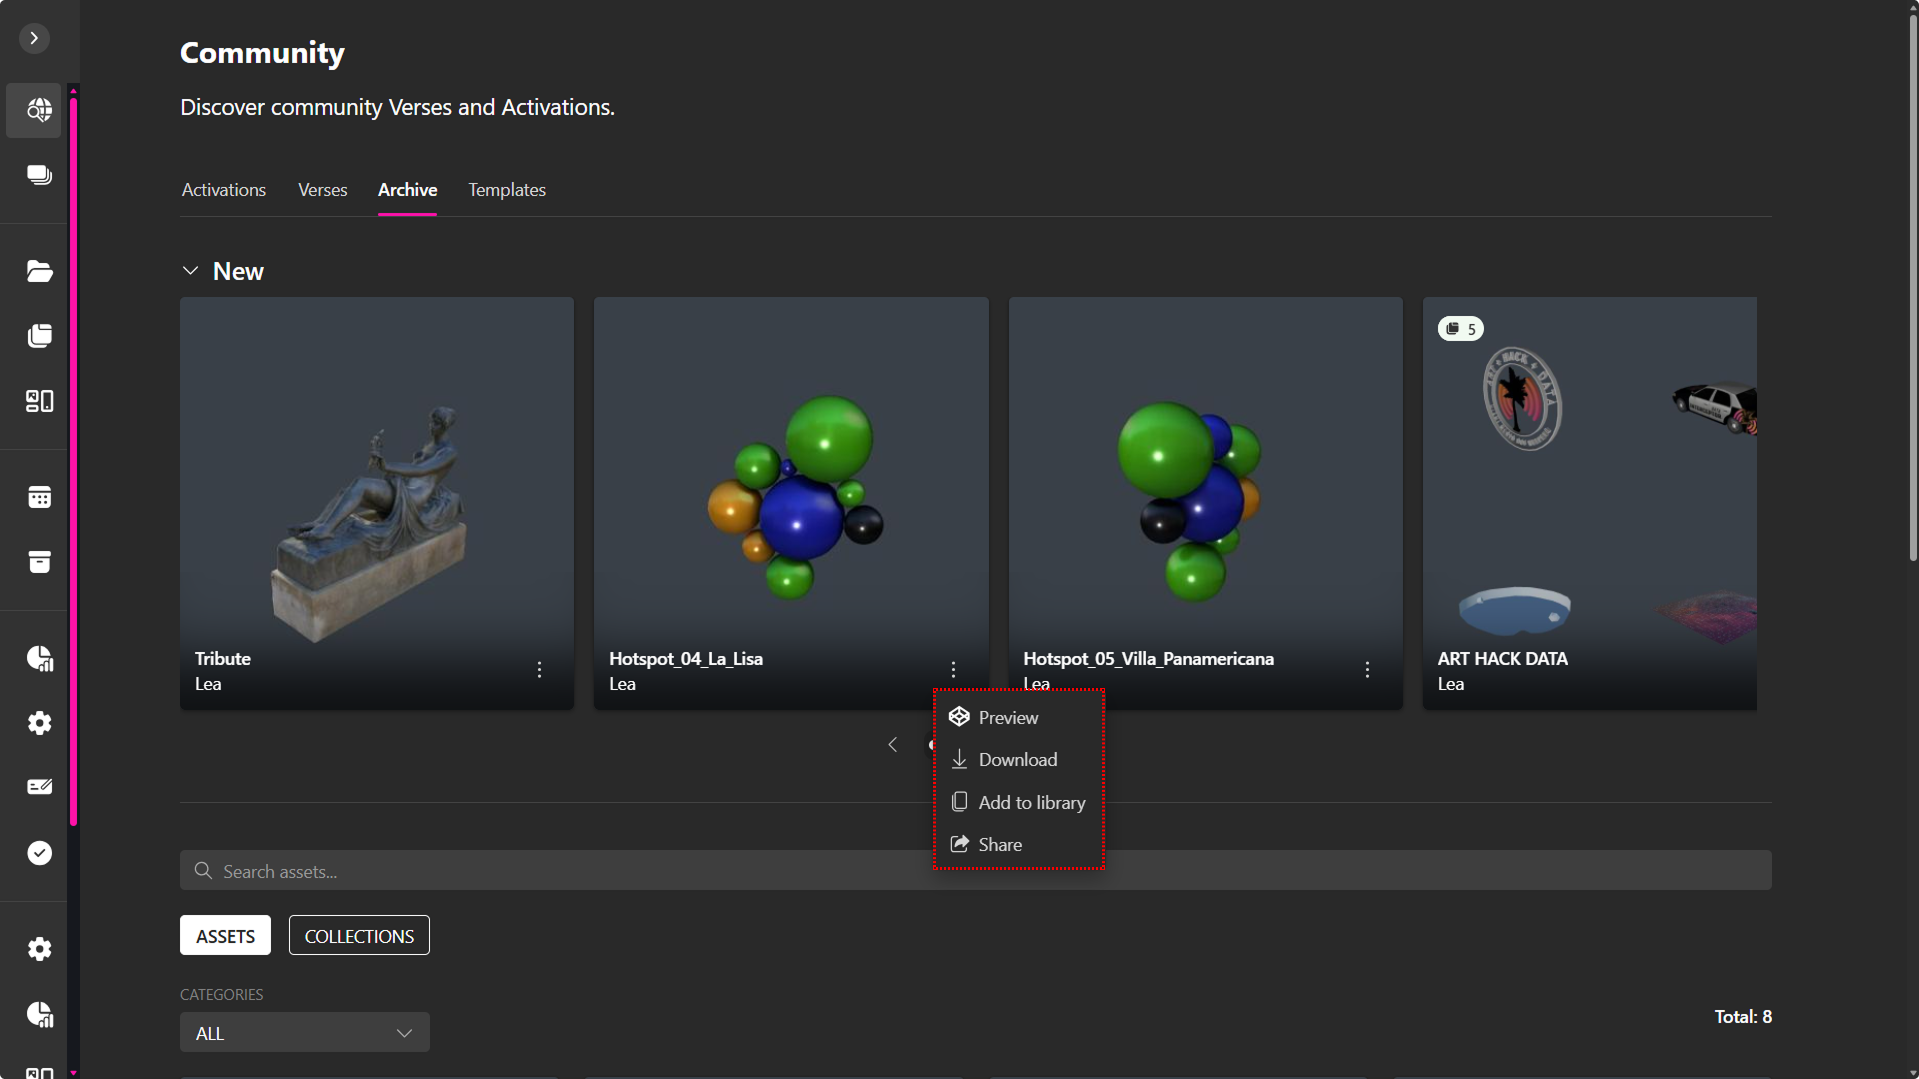This screenshot has height=1079, width=1919.
Task: Switch to the Templates tab
Action: 506,190
